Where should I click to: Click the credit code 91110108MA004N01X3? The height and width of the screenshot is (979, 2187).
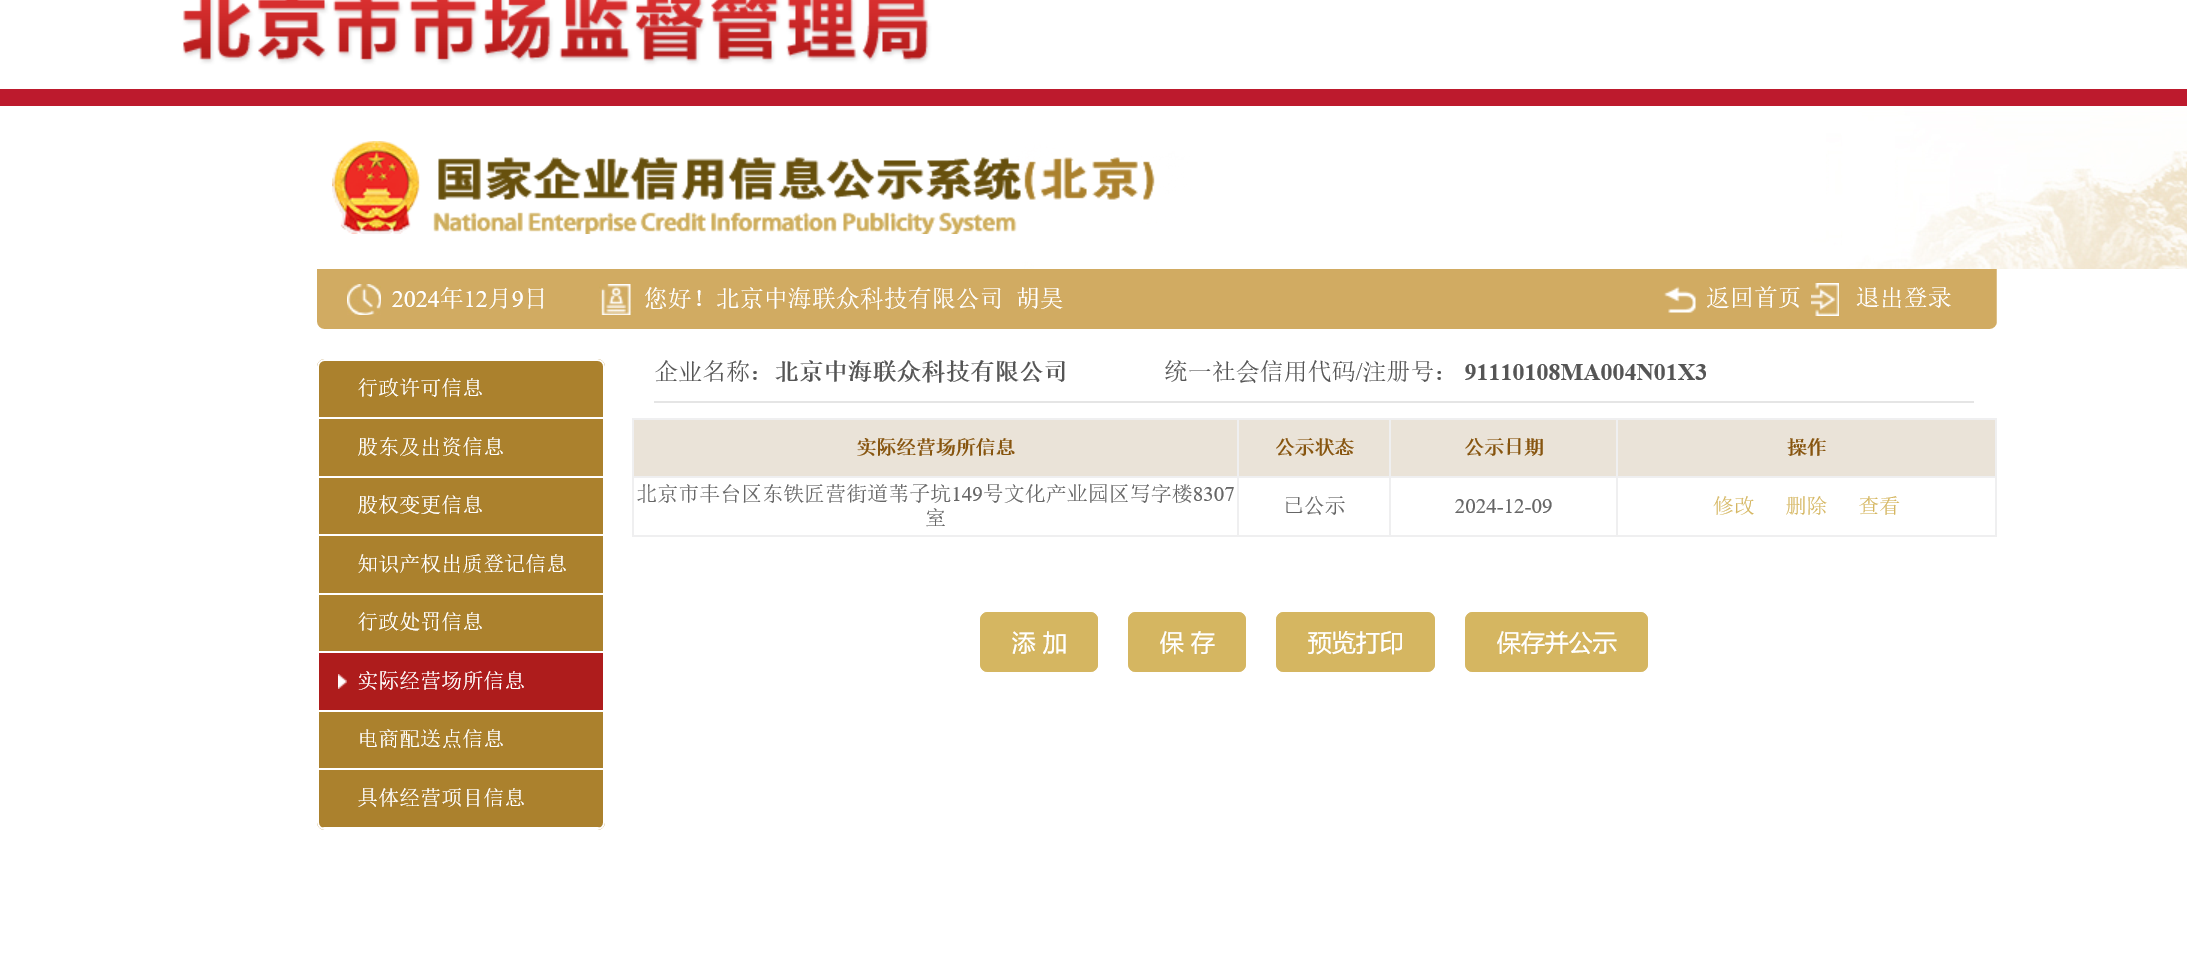click(1585, 372)
